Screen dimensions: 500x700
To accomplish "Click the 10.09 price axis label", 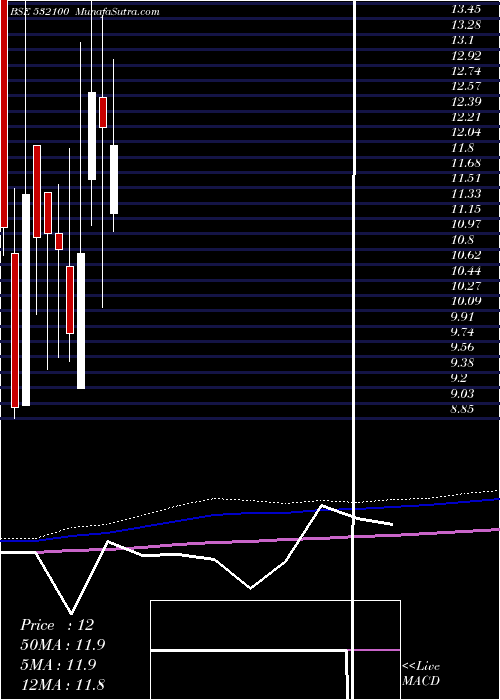I will click(x=467, y=301).
